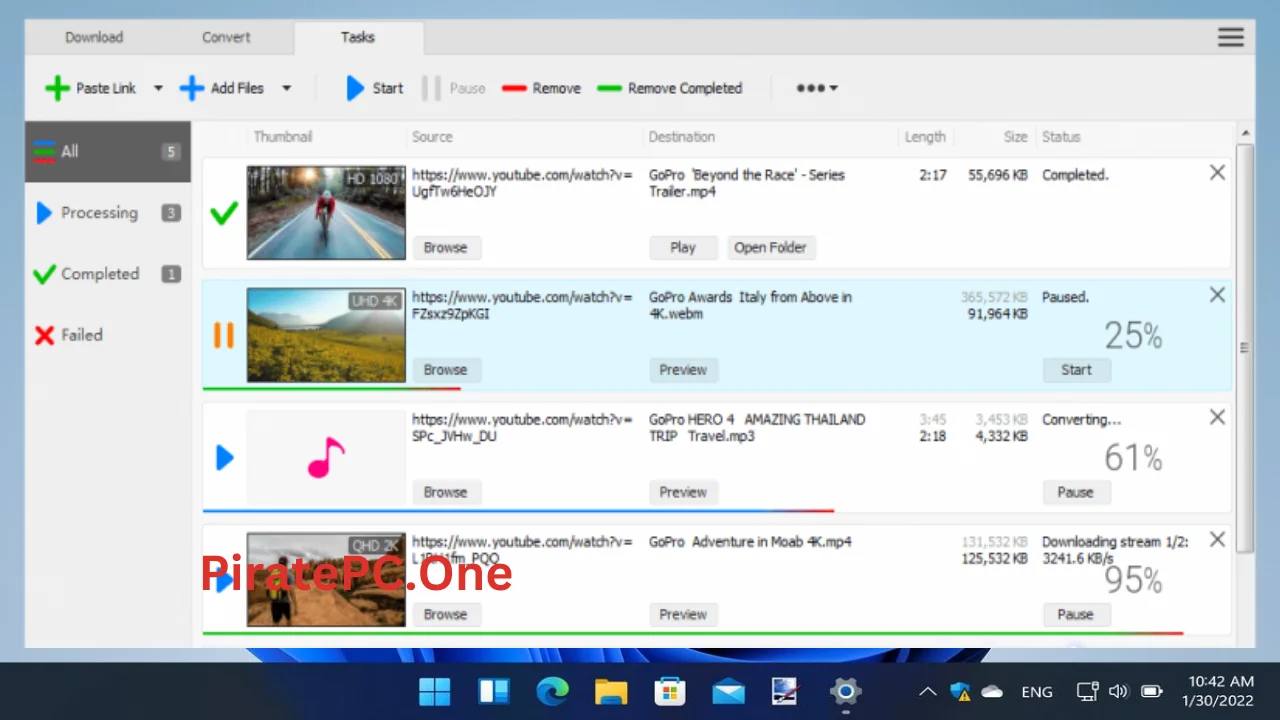1280x720 pixels.
Task: Click the Pause toolbar button
Action: coord(454,88)
